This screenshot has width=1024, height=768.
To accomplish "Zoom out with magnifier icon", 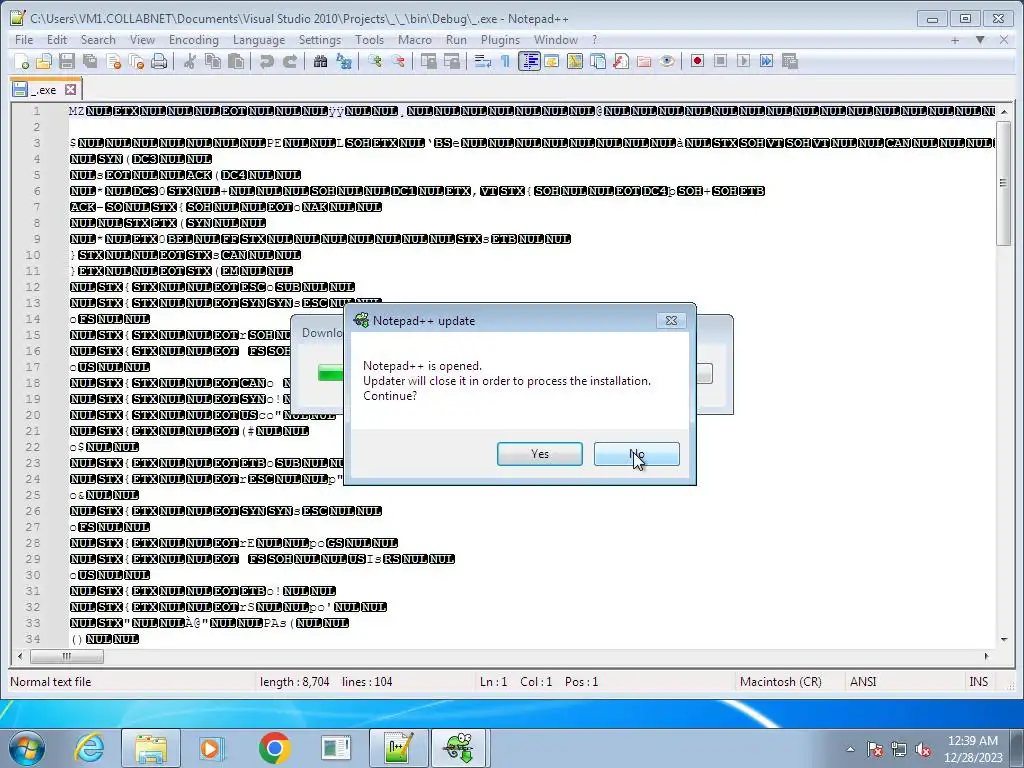I will click(398, 61).
